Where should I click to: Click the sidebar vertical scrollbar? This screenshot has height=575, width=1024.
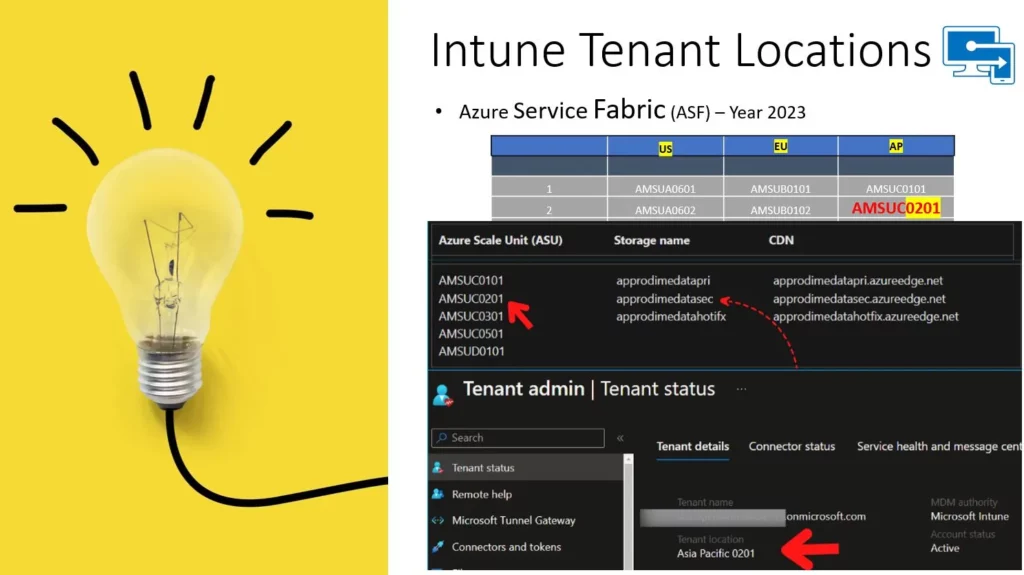pos(628,512)
